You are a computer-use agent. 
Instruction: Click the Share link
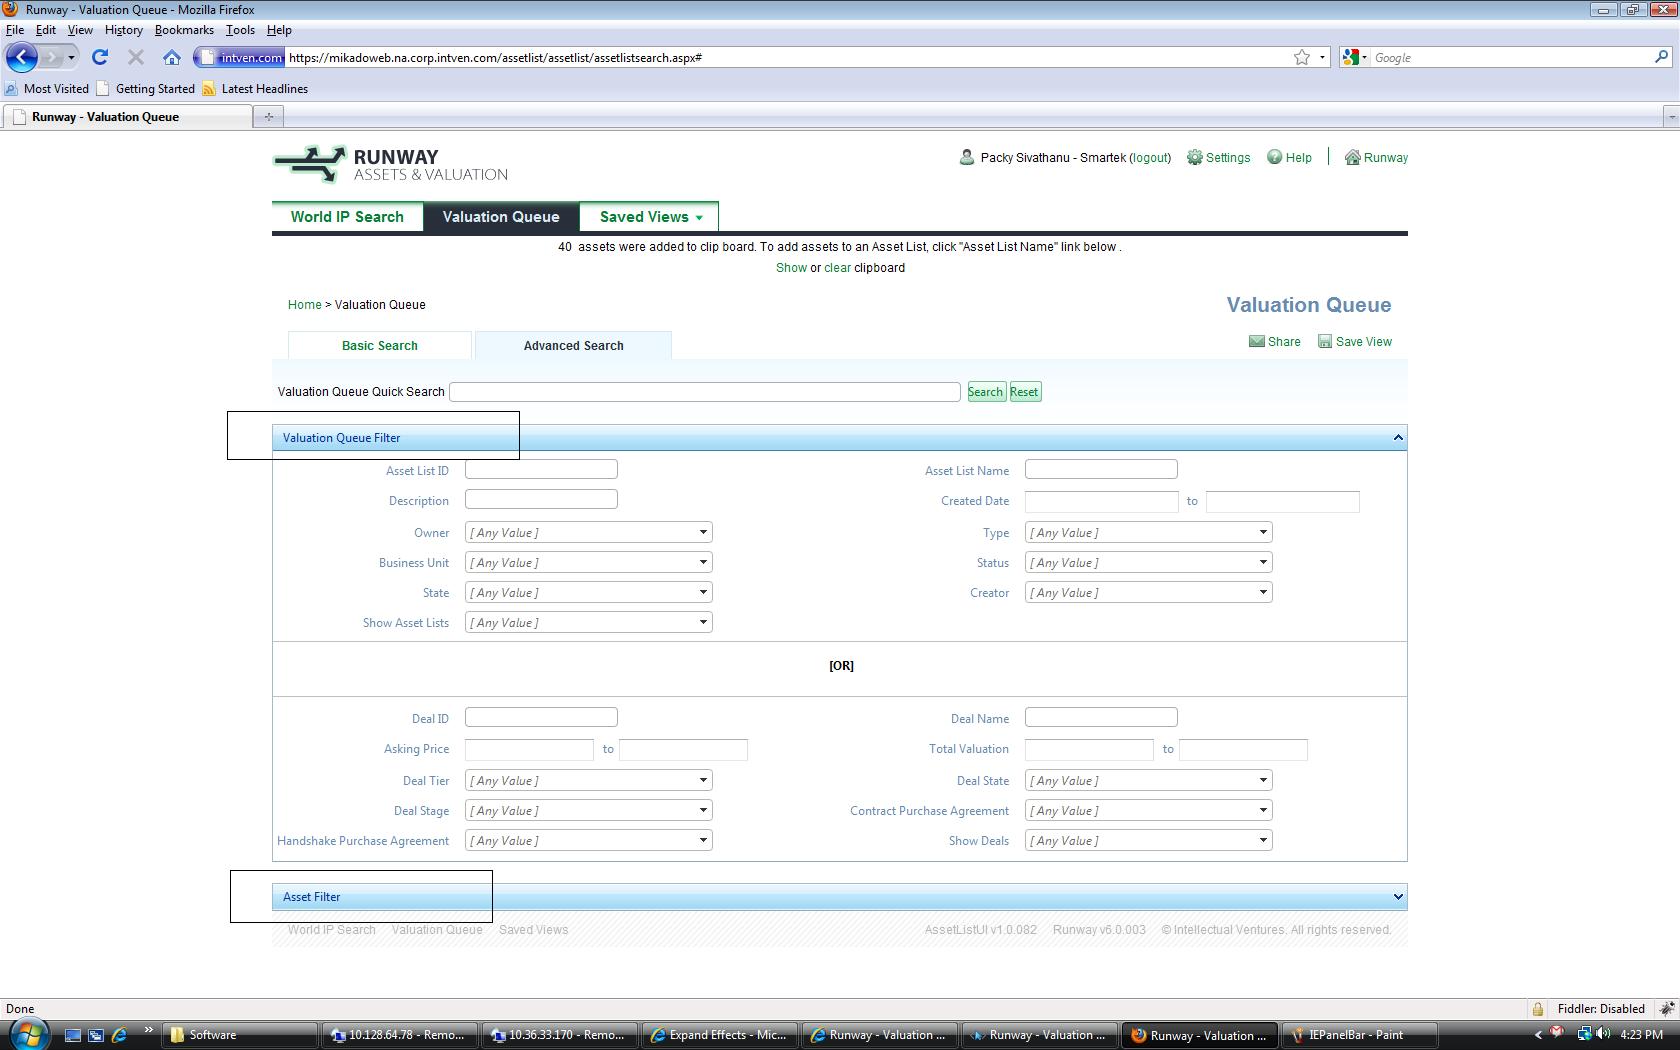[x=1284, y=342]
